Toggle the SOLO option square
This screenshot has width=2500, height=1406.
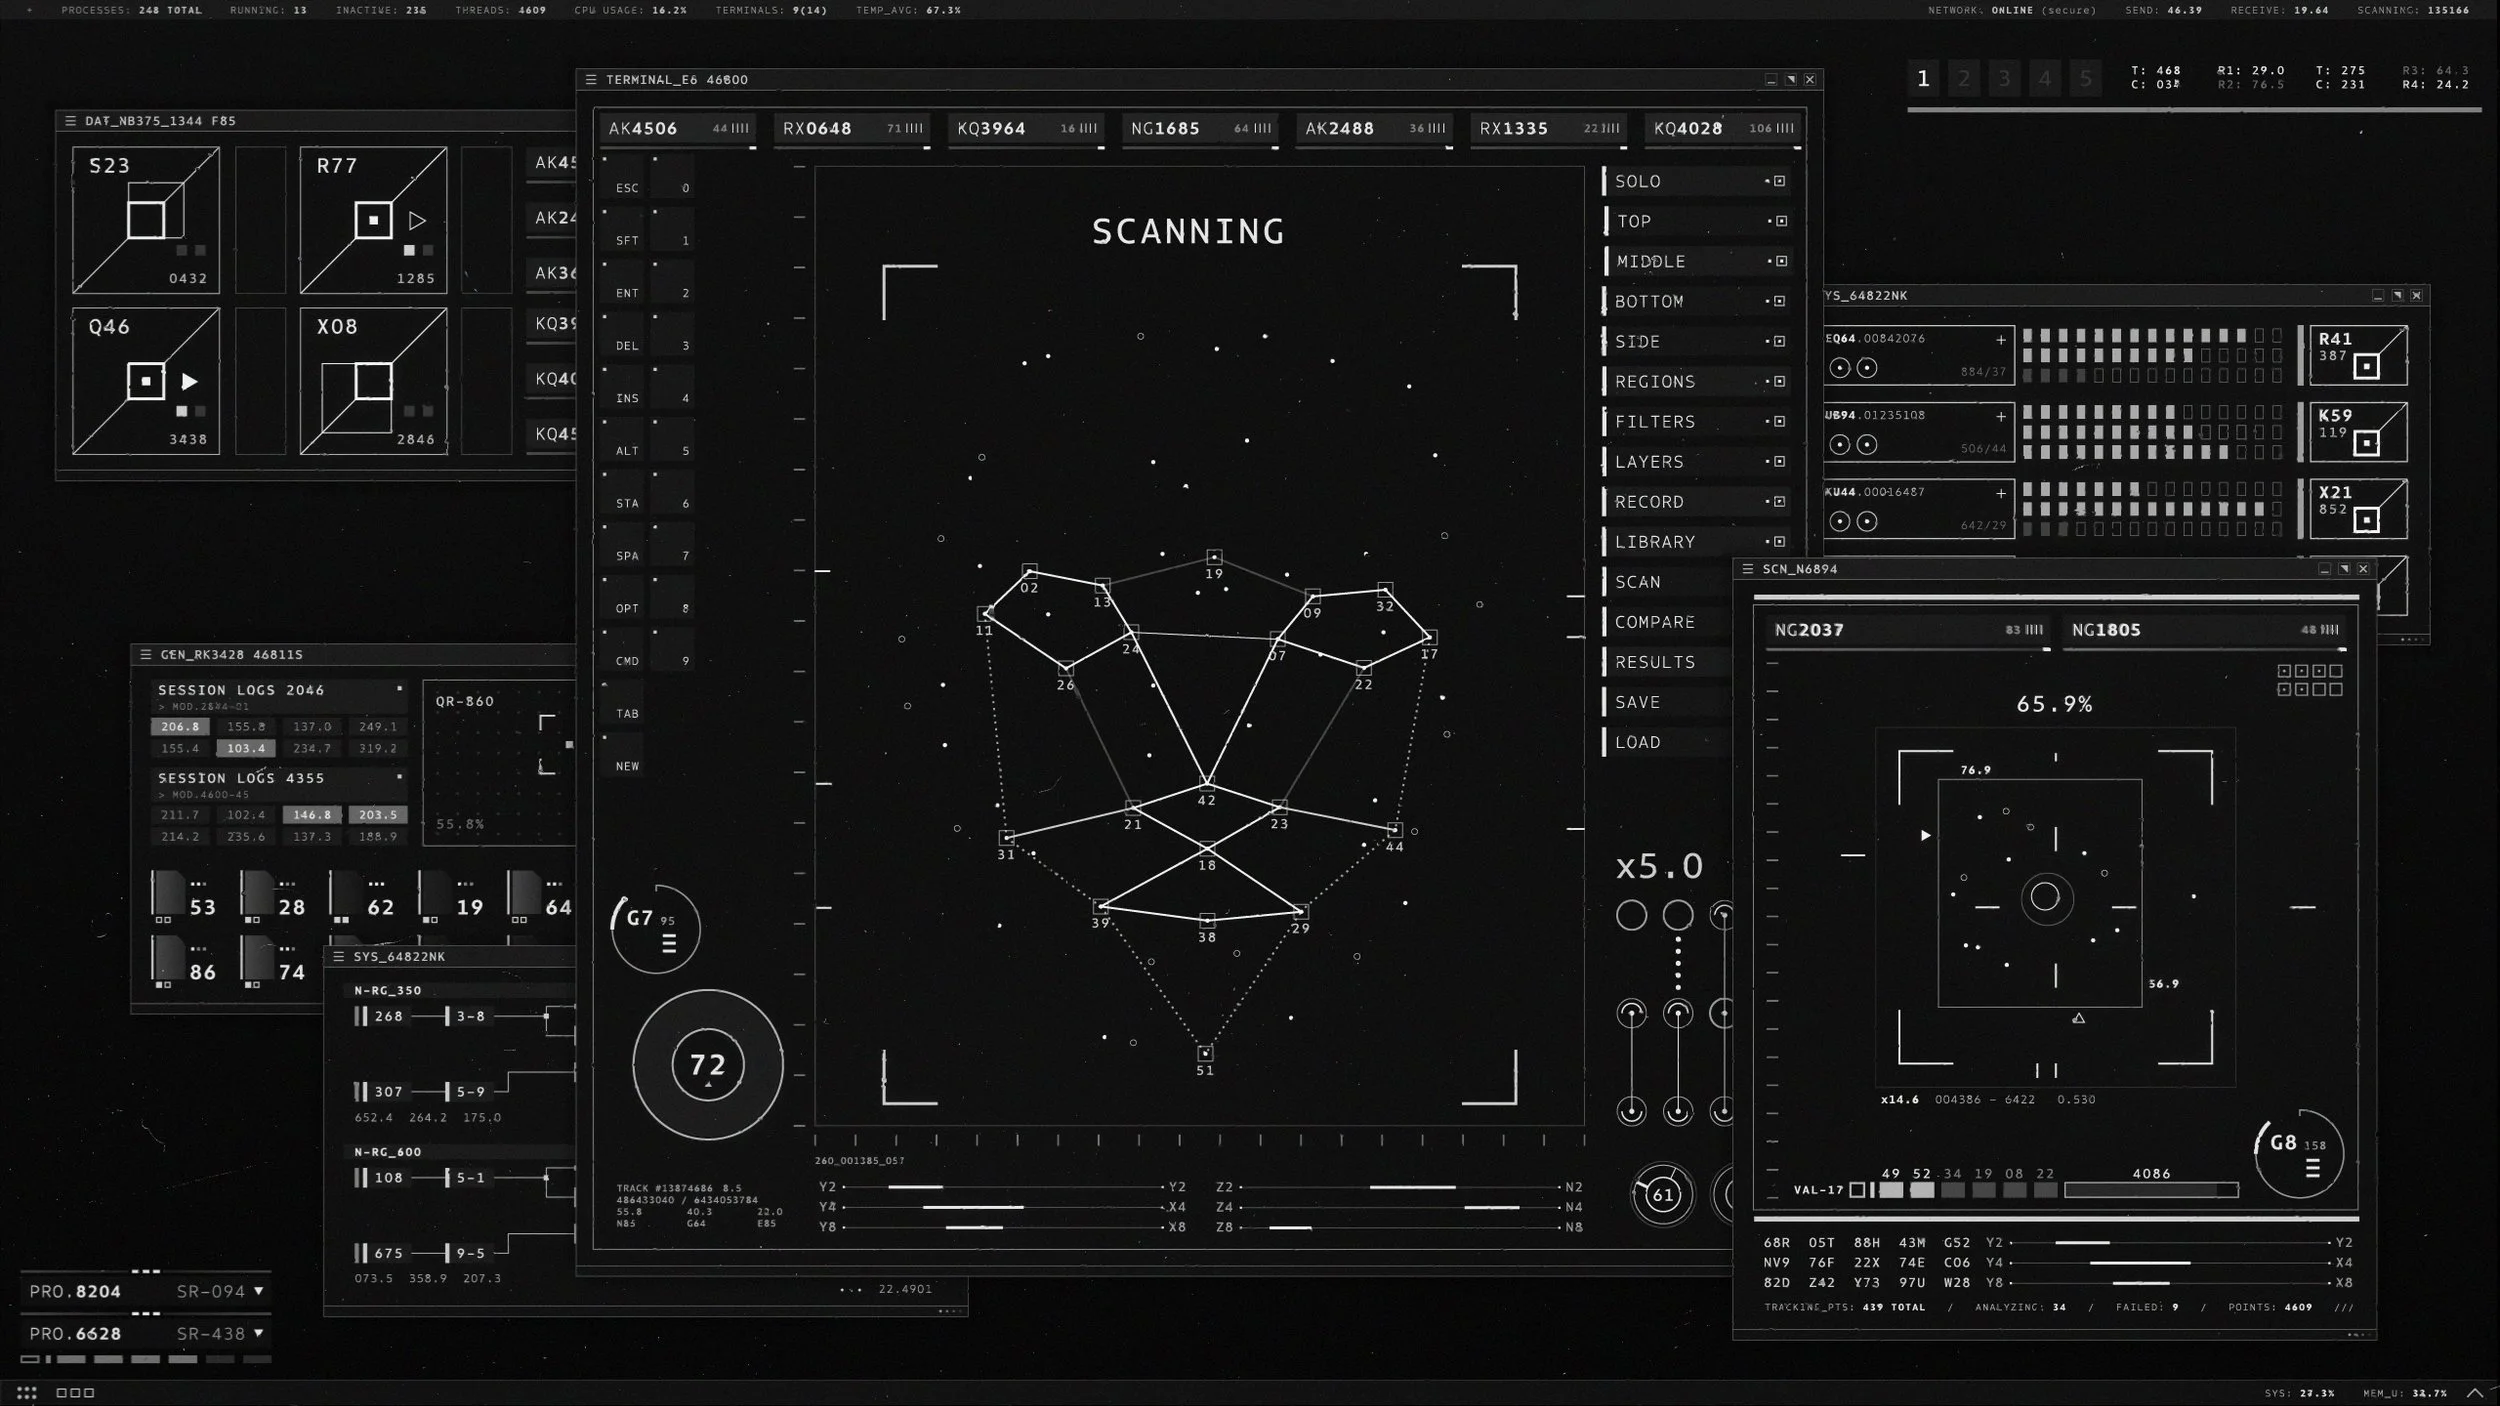tap(1780, 181)
